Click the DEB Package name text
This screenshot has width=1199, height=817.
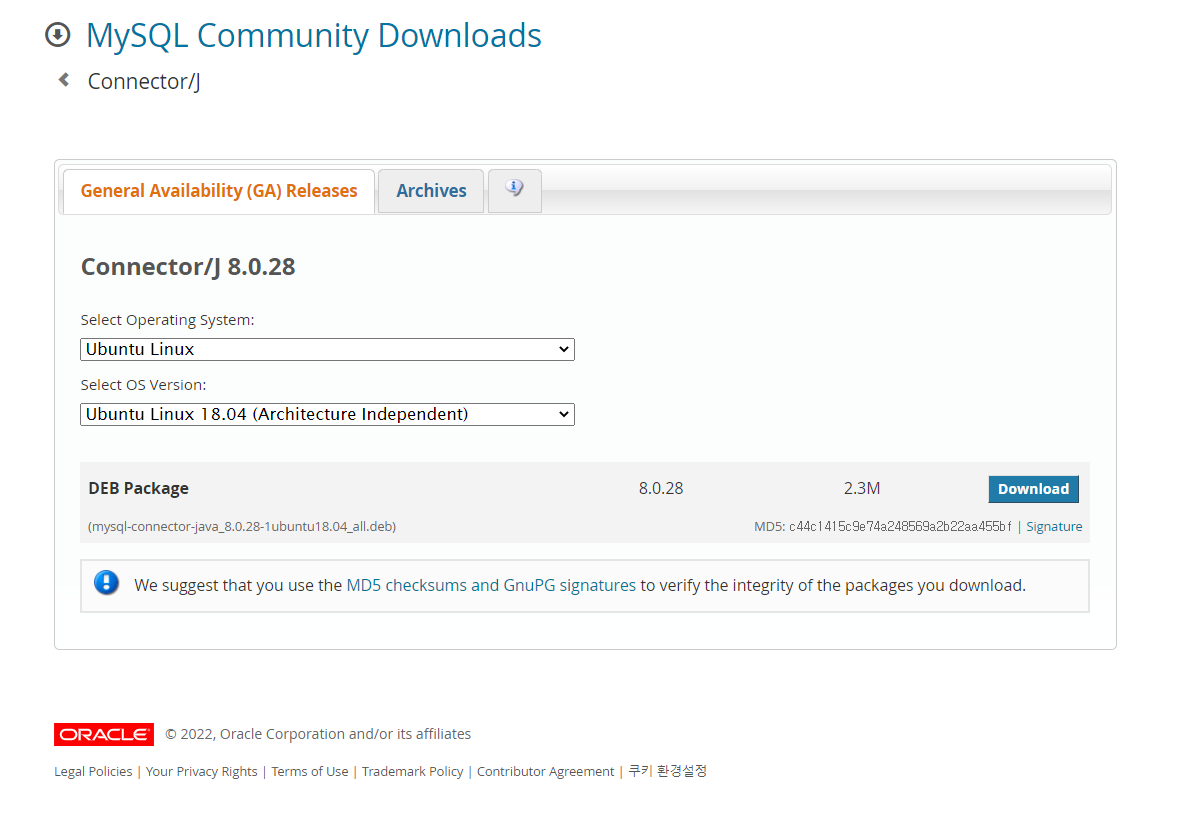pyautogui.click(x=138, y=488)
